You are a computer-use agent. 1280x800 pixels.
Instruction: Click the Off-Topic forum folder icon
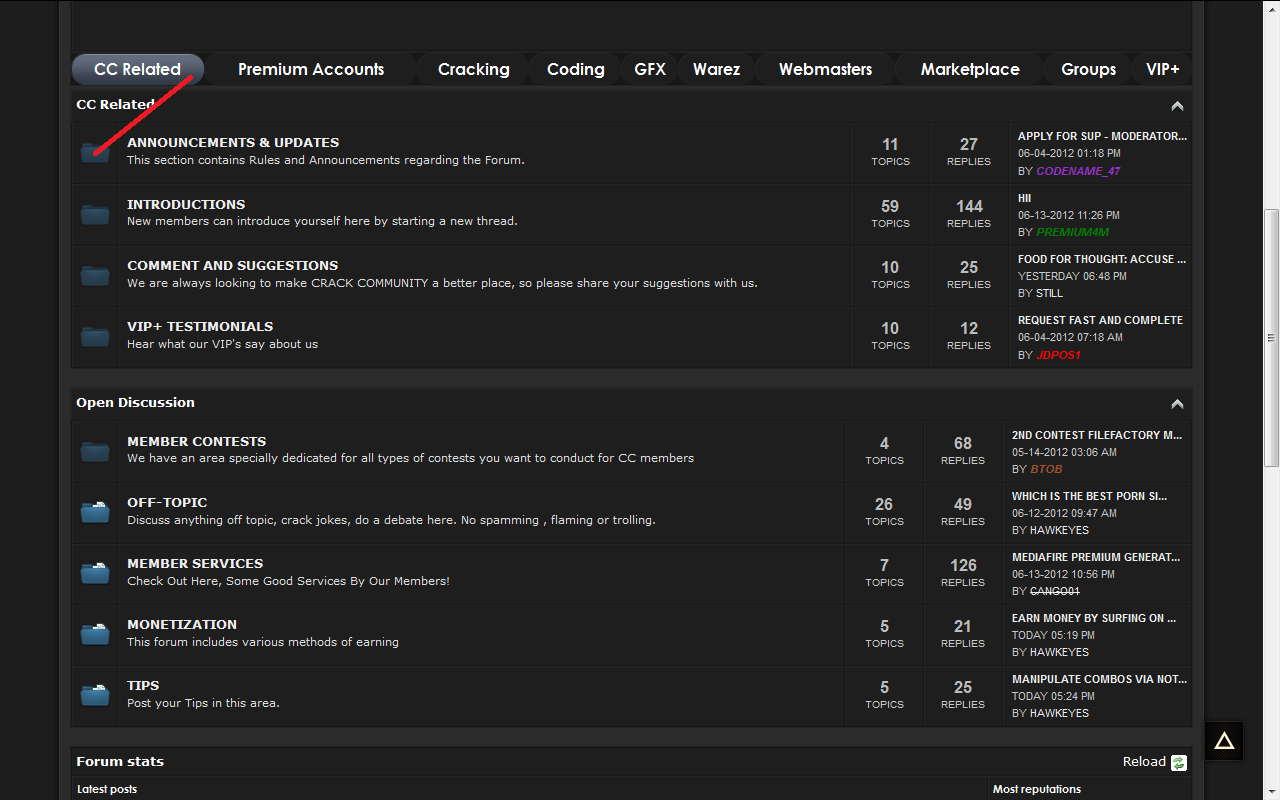(x=95, y=512)
